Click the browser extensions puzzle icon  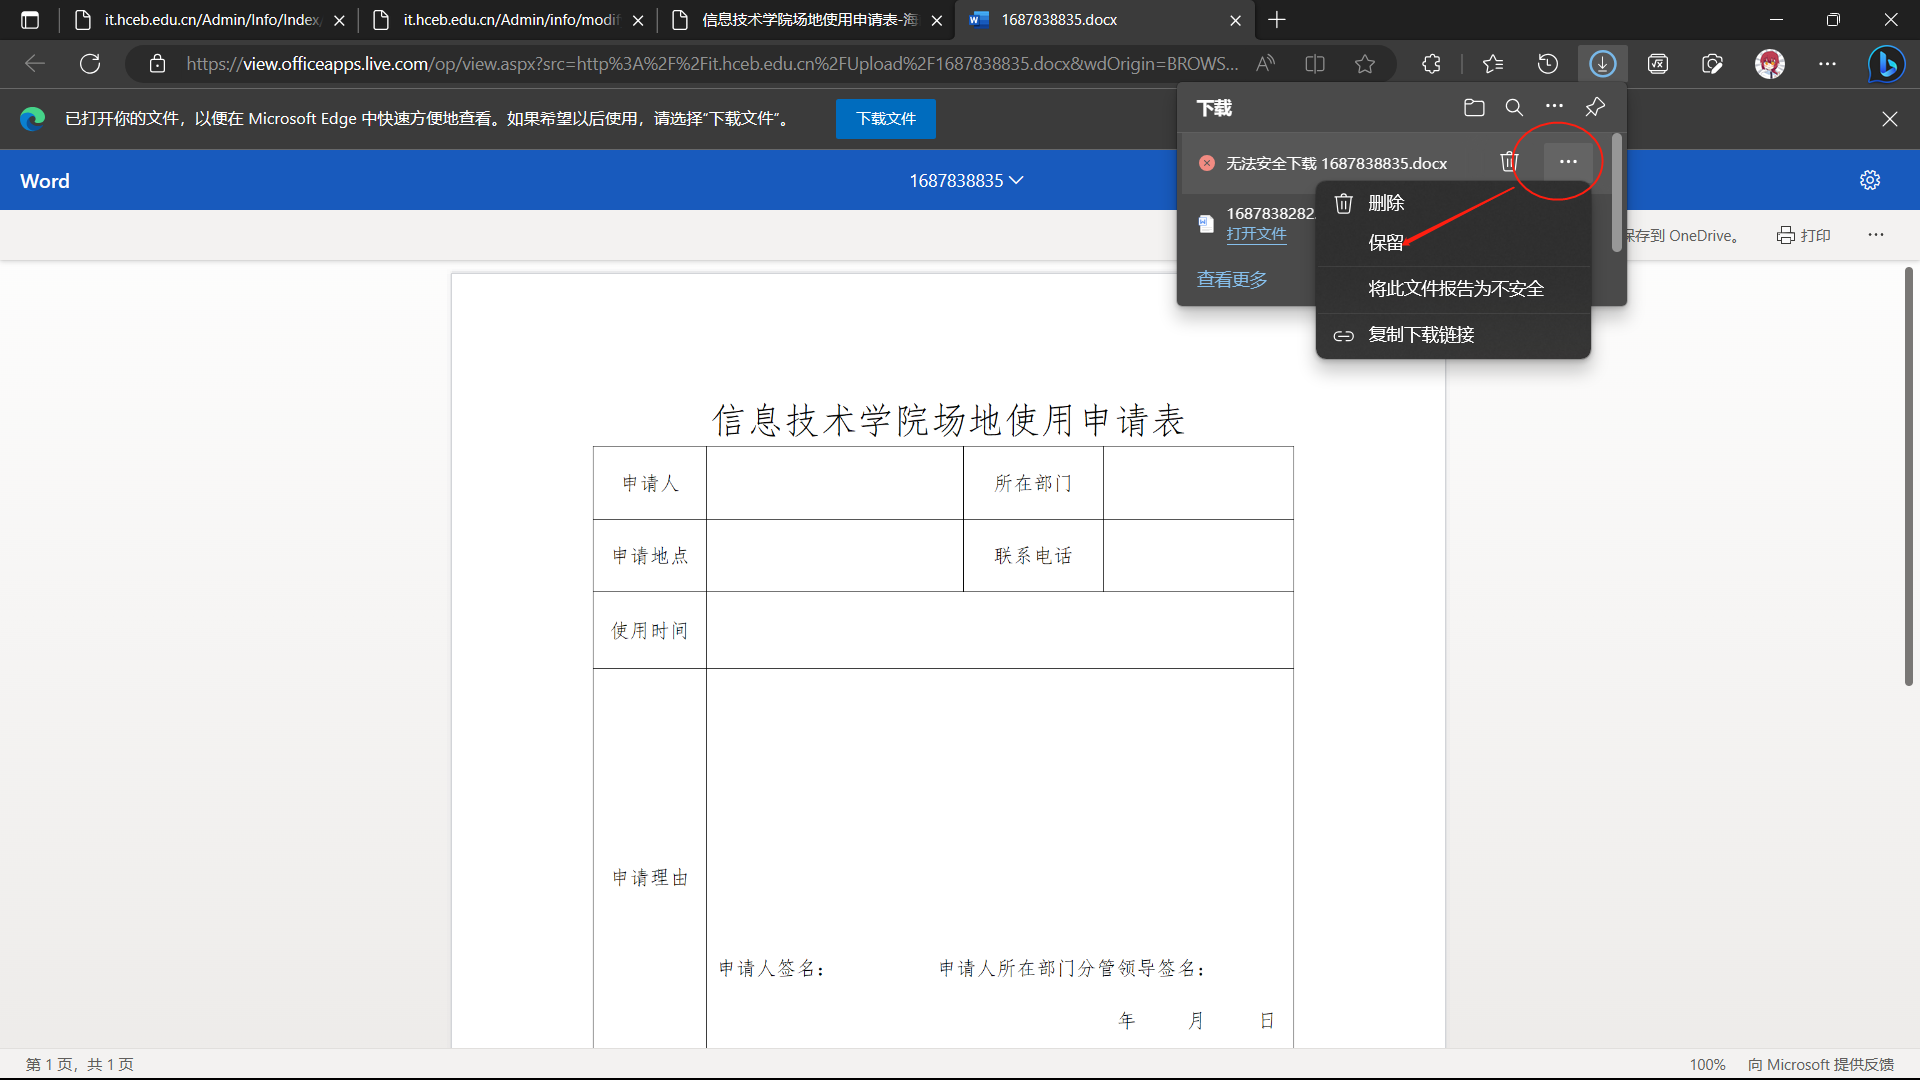pyautogui.click(x=1431, y=64)
